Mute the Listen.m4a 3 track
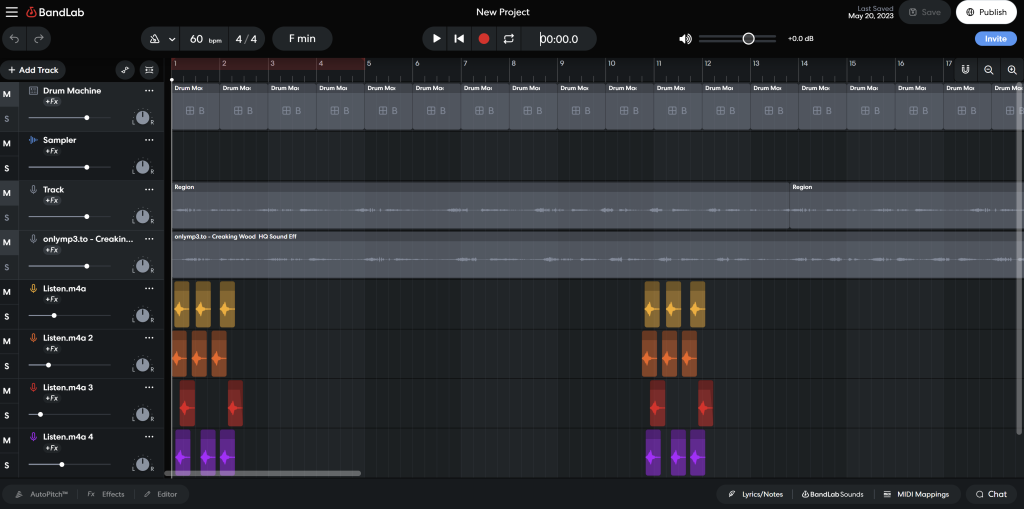The image size is (1024, 509). coord(7,391)
